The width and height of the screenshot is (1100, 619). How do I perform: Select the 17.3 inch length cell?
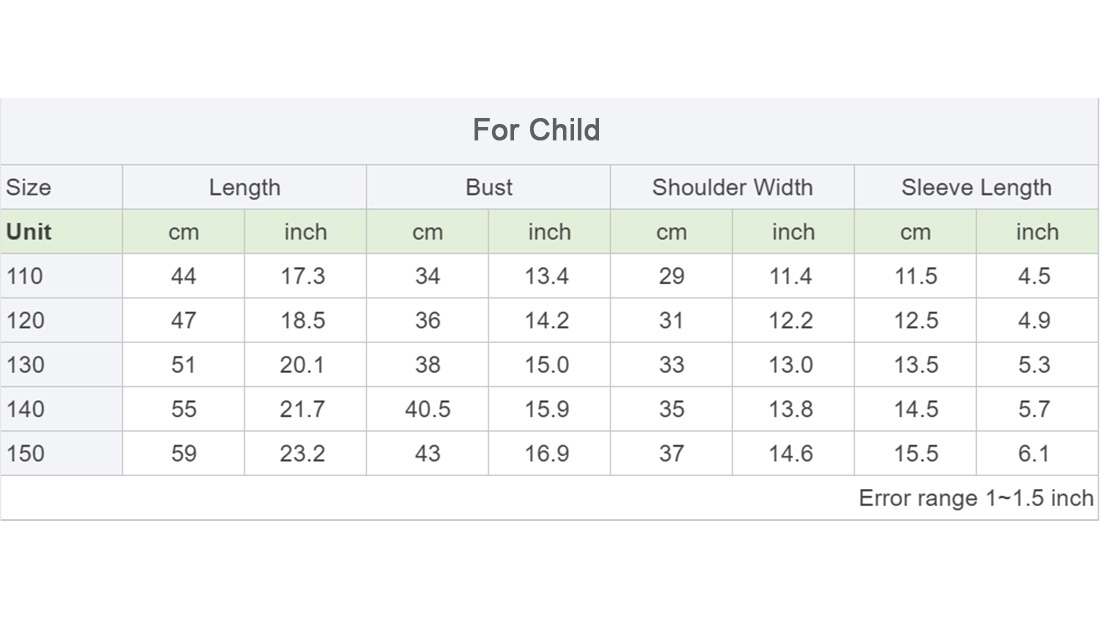point(303,276)
